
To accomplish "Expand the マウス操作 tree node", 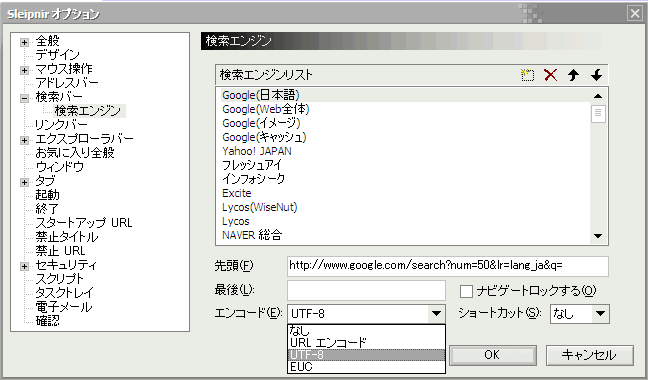I will pyautogui.click(x=24, y=70).
